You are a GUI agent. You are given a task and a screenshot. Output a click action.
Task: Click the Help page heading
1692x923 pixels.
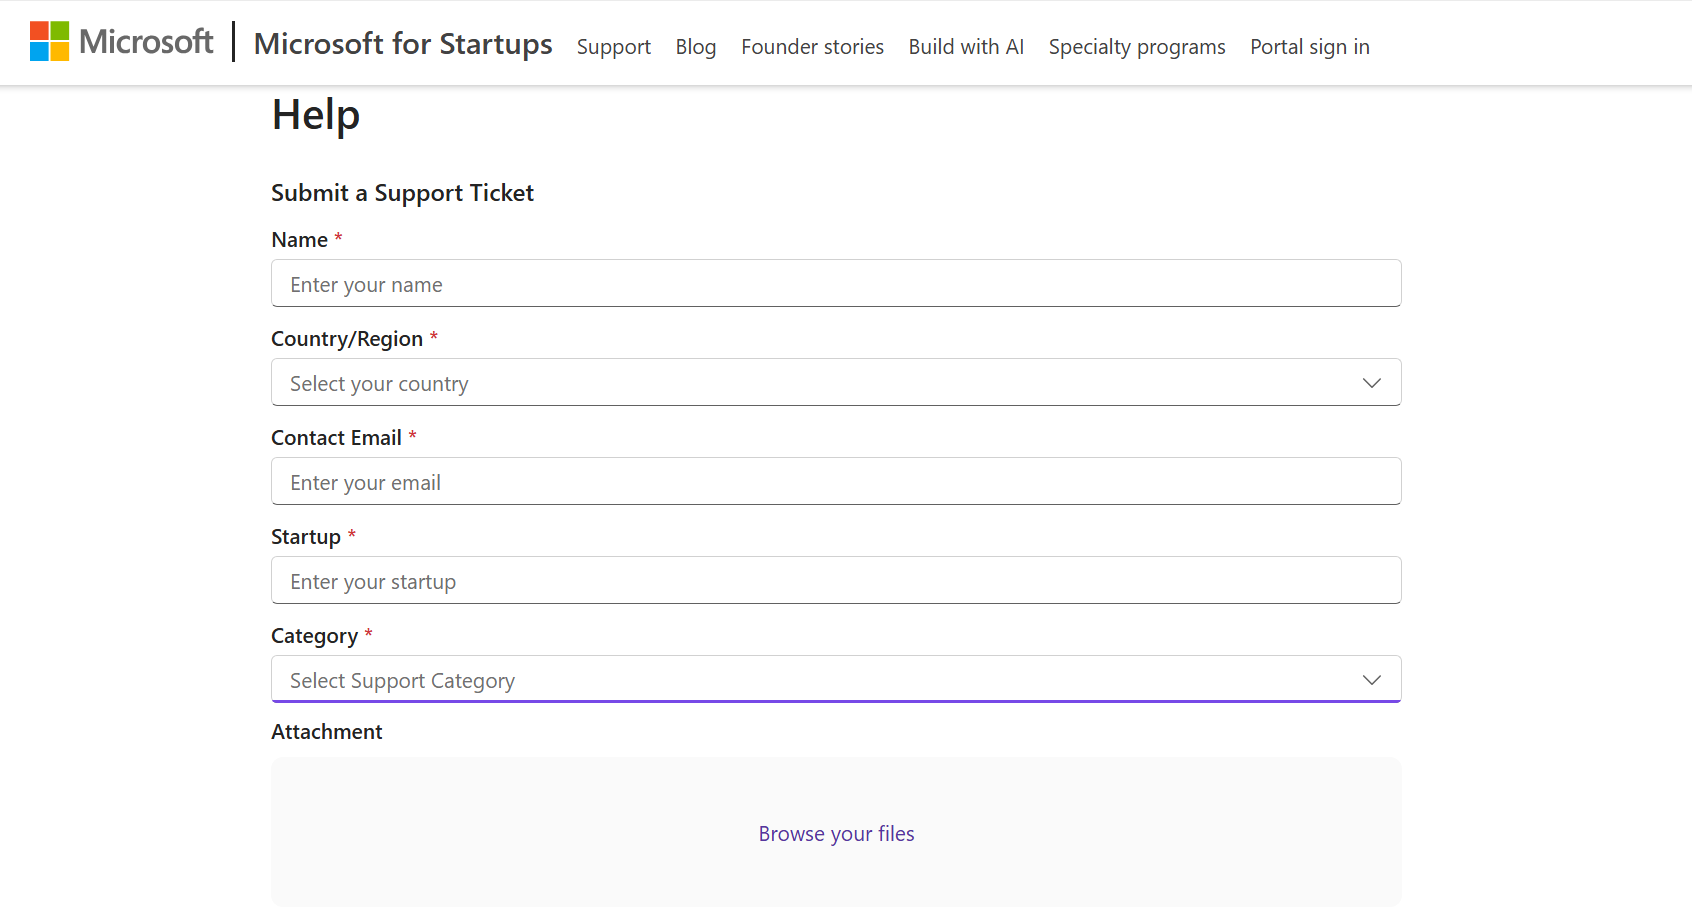coord(315,114)
